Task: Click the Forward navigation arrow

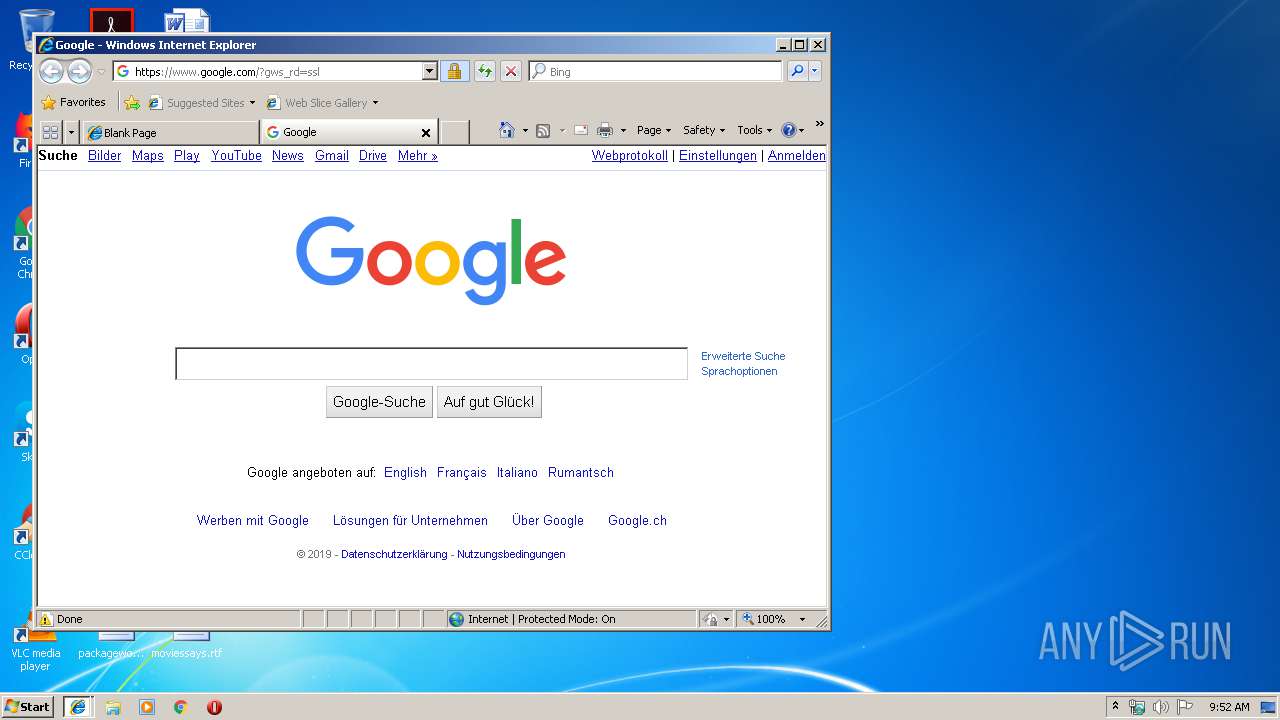Action: coord(79,71)
